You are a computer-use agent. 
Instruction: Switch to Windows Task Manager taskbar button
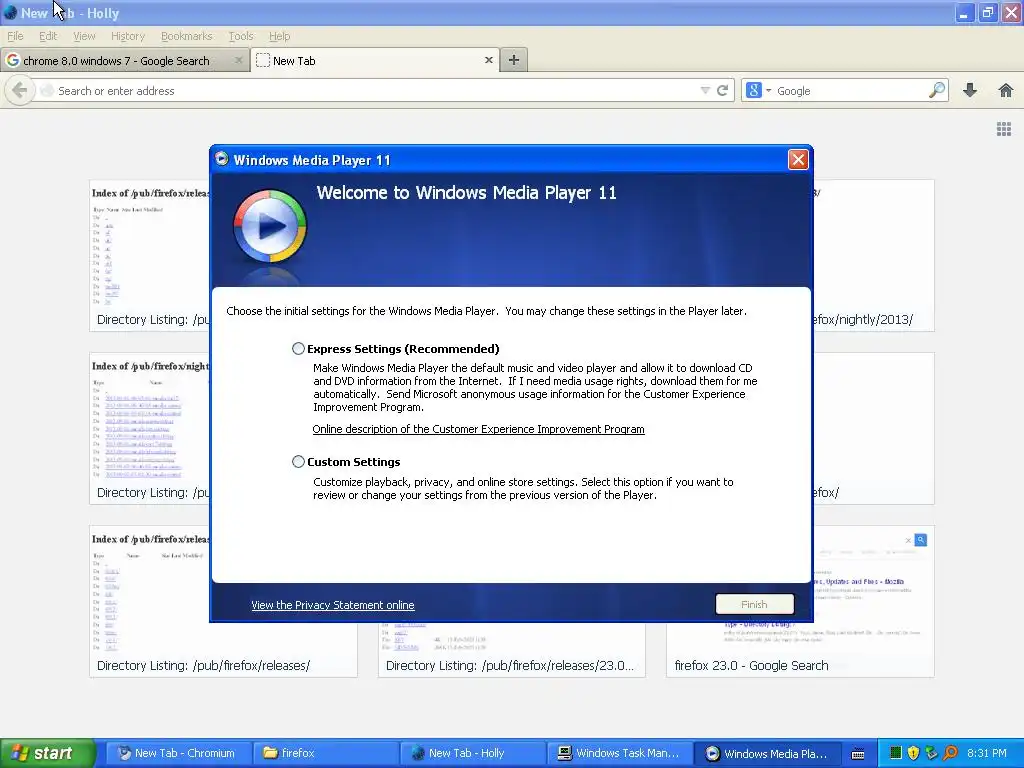[x=619, y=753]
